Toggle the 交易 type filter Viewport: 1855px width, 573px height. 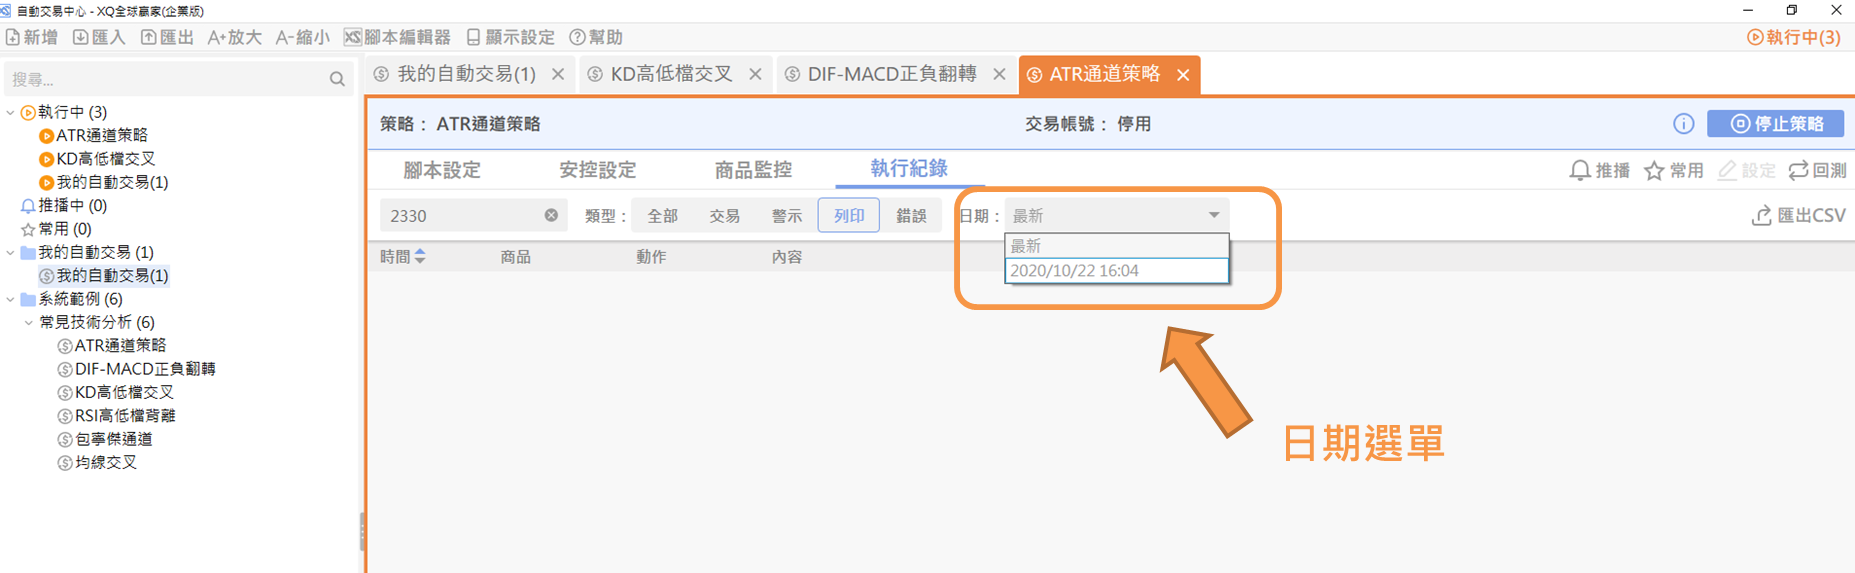724,215
